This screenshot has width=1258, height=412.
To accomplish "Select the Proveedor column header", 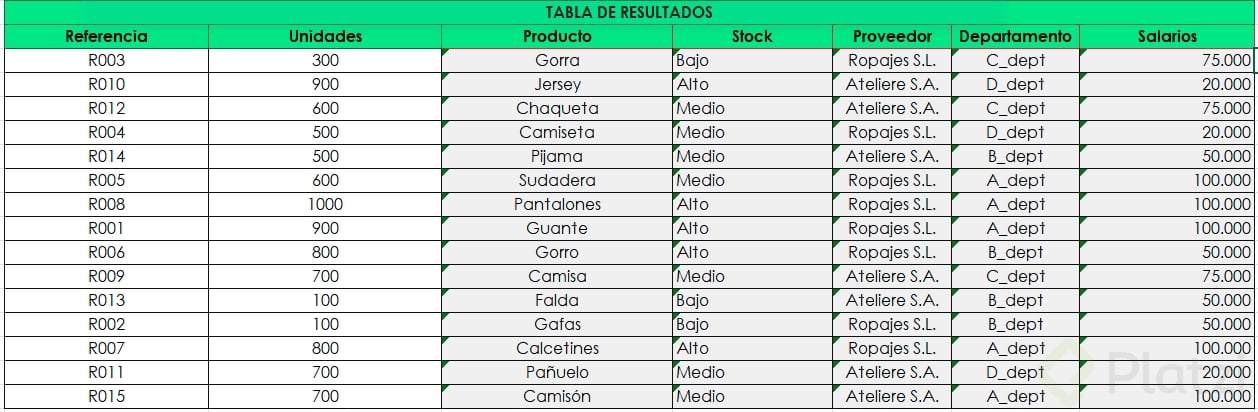I will click(892, 36).
